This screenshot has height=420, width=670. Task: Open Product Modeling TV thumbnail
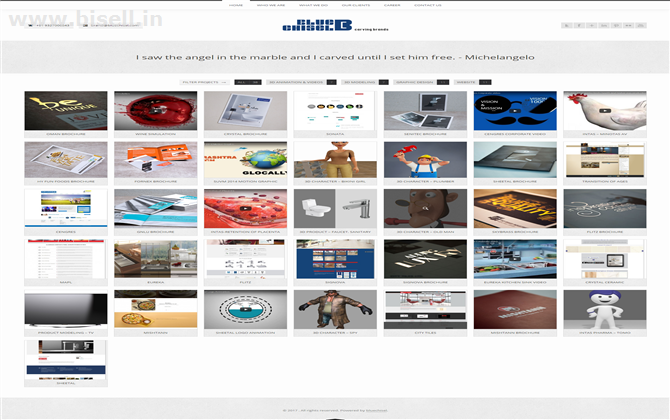click(x=66, y=309)
